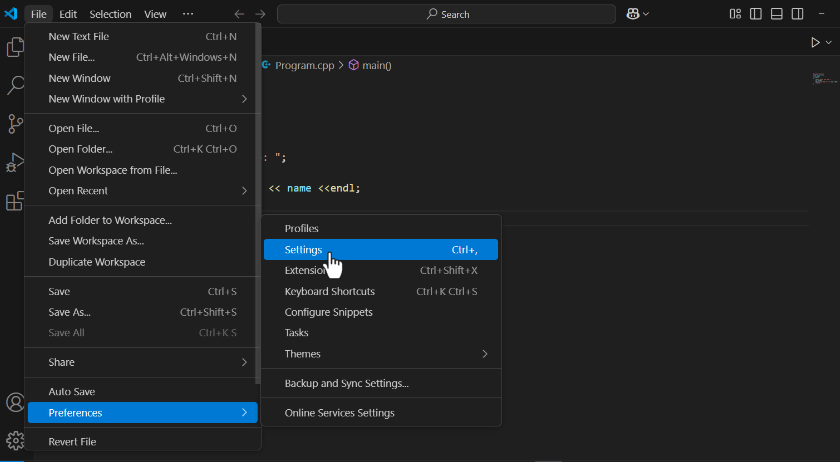The image size is (840, 462).
Task: Click the Manage gear icon
Action: pyautogui.click(x=15, y=441)
